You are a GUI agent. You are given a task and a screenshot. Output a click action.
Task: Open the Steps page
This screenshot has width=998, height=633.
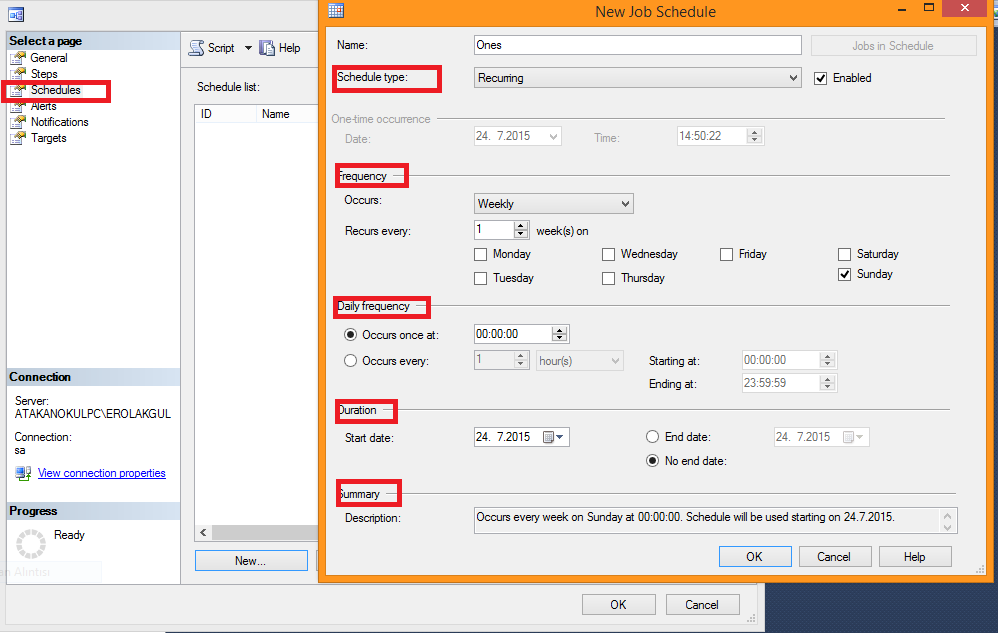pyautogui.click(x=44, y=74)
